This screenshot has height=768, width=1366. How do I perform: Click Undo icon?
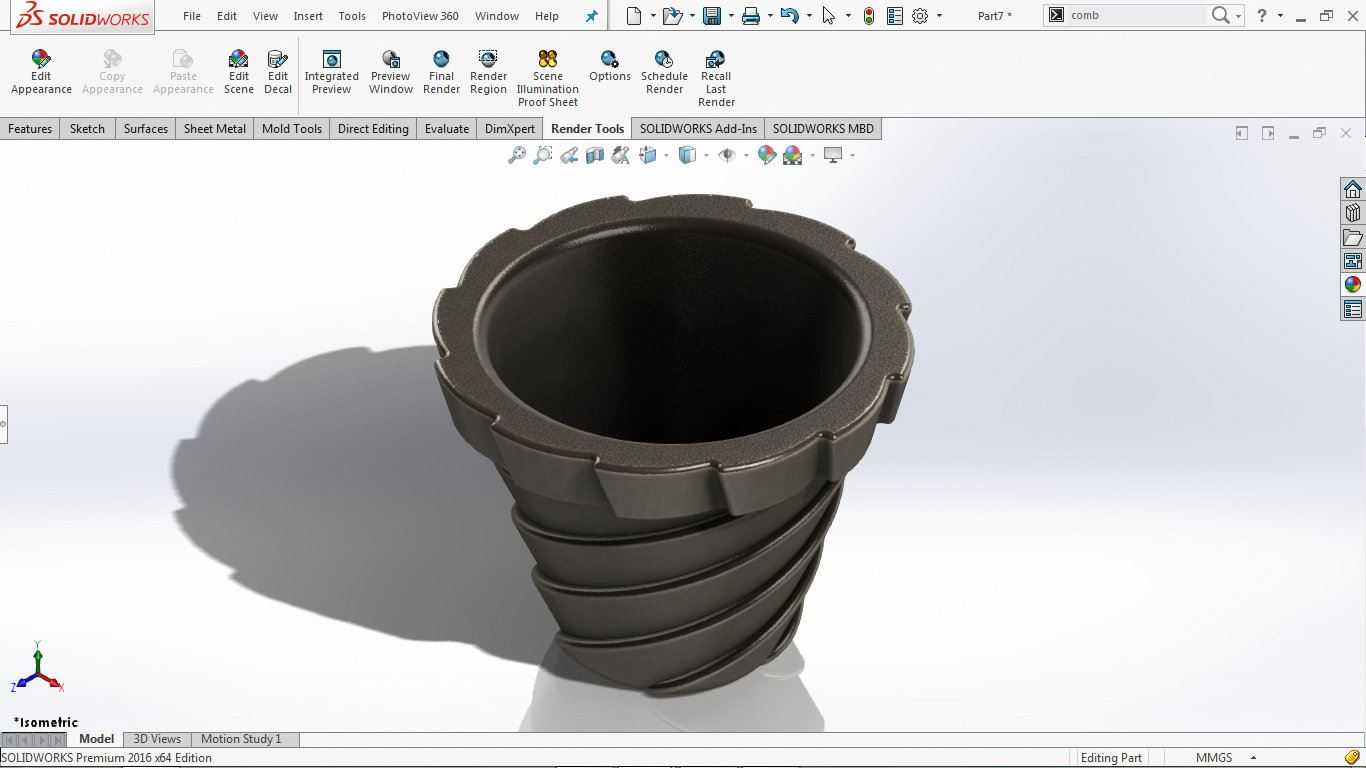[x=789, y=15]
